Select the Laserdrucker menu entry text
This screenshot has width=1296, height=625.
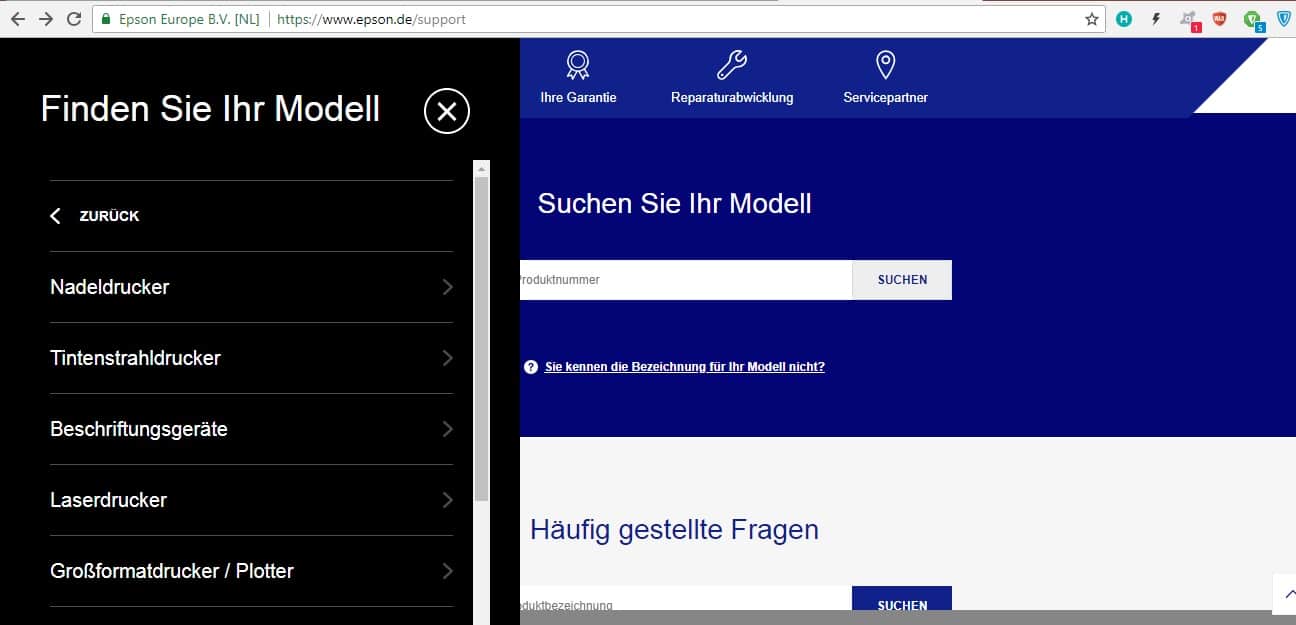pos(108,500)
